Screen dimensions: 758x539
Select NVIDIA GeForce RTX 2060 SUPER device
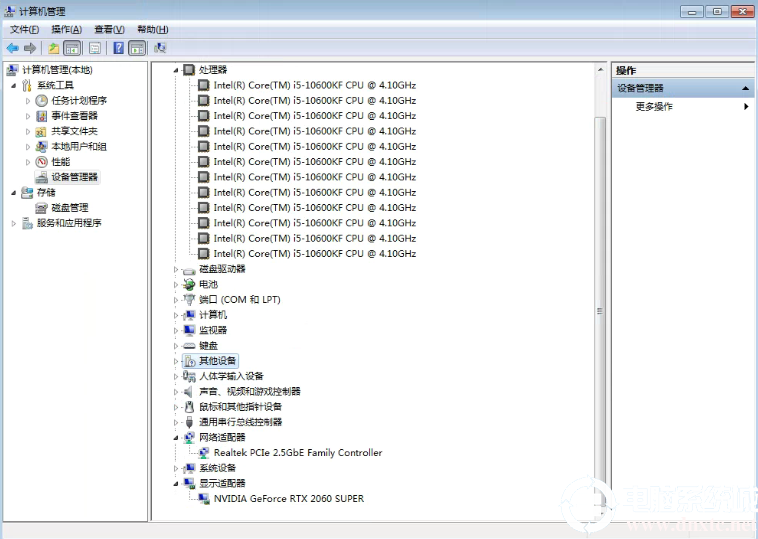pos(289,498)
